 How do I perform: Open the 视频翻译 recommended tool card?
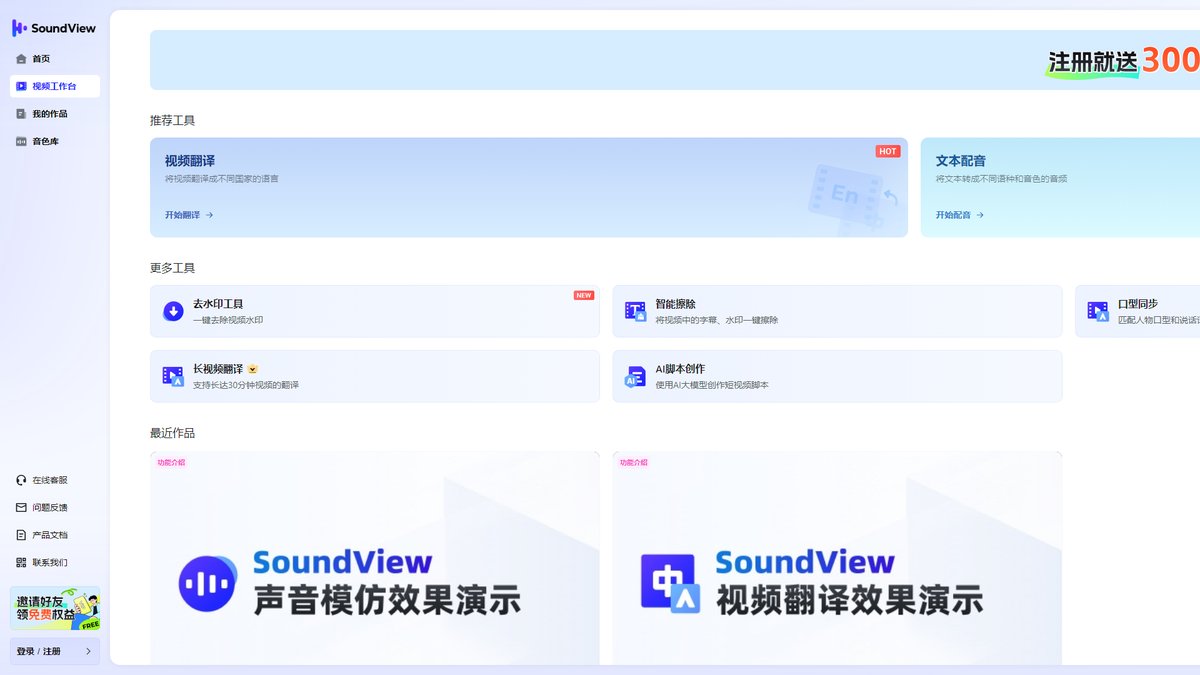tap(529, 187)
